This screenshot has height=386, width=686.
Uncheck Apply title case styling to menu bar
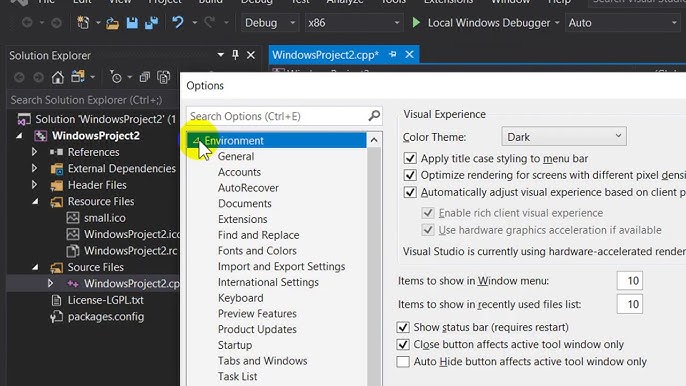click(x=410, y=158)
